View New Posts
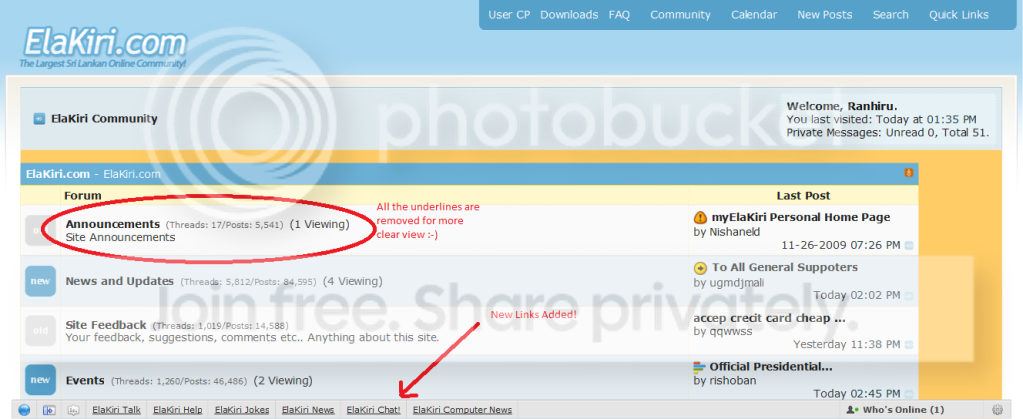Screen dimensions: 1023x419 point(824,14)
